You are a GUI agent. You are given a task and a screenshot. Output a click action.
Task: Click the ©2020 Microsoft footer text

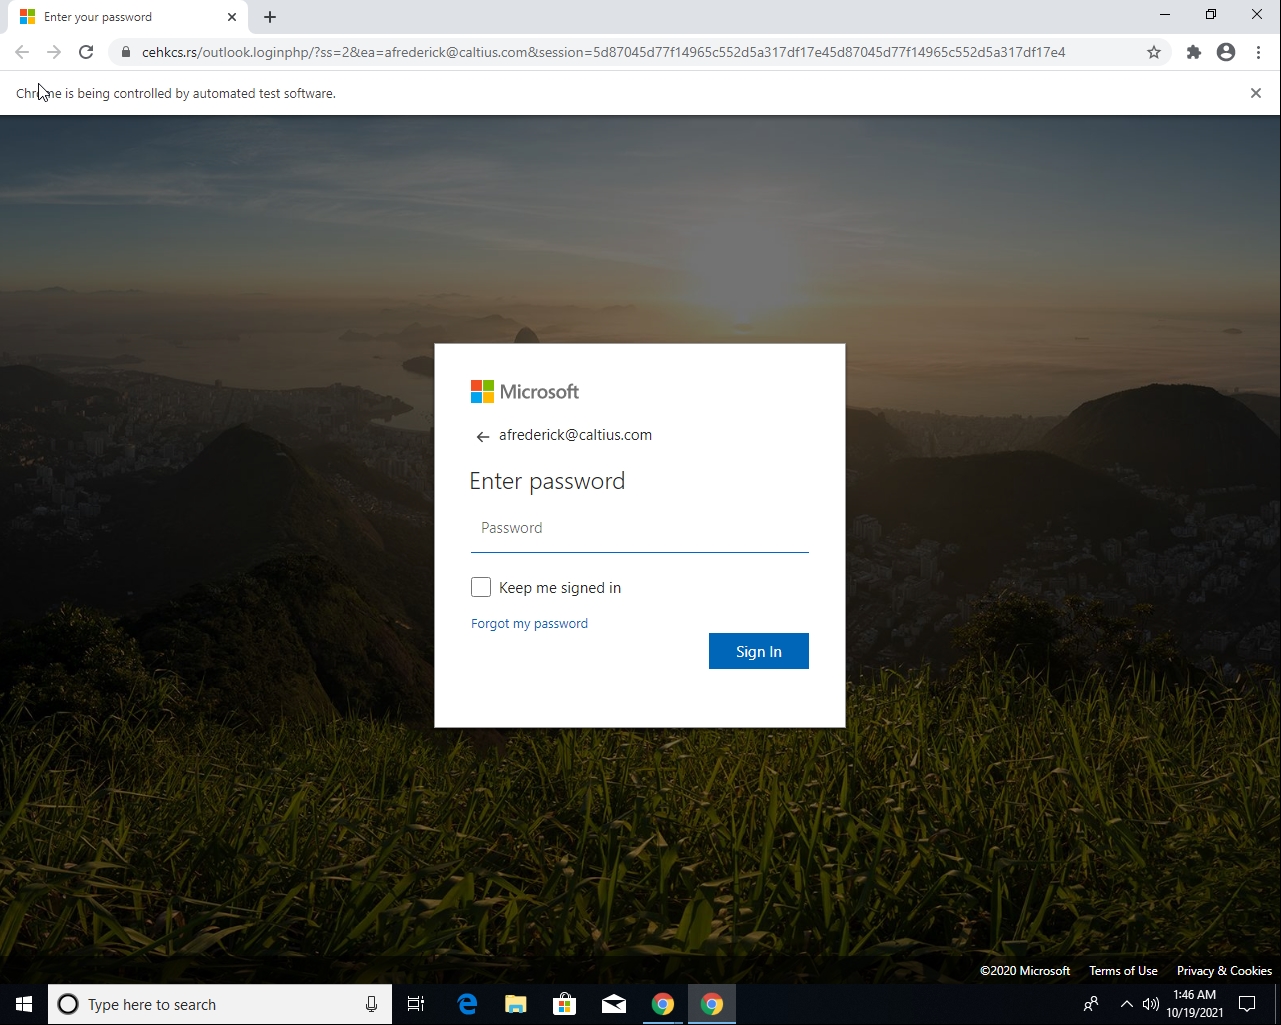[1025, 970]
